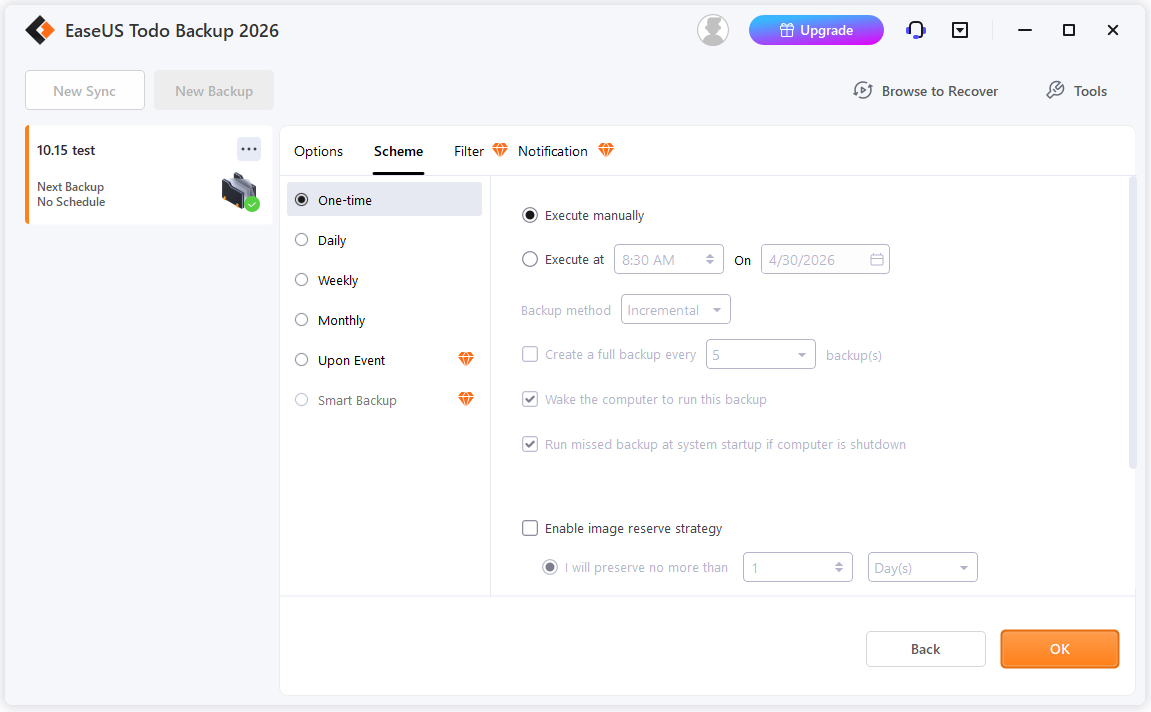Image resolution: width=1151 pixels, height=712 pixels.
Task: Click the Tools wrench icon
Action: [1055, 90]
